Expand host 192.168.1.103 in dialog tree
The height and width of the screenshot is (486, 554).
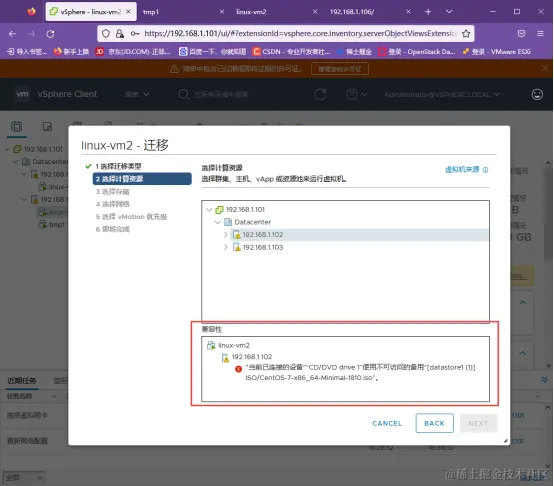[x=225, y=247]
